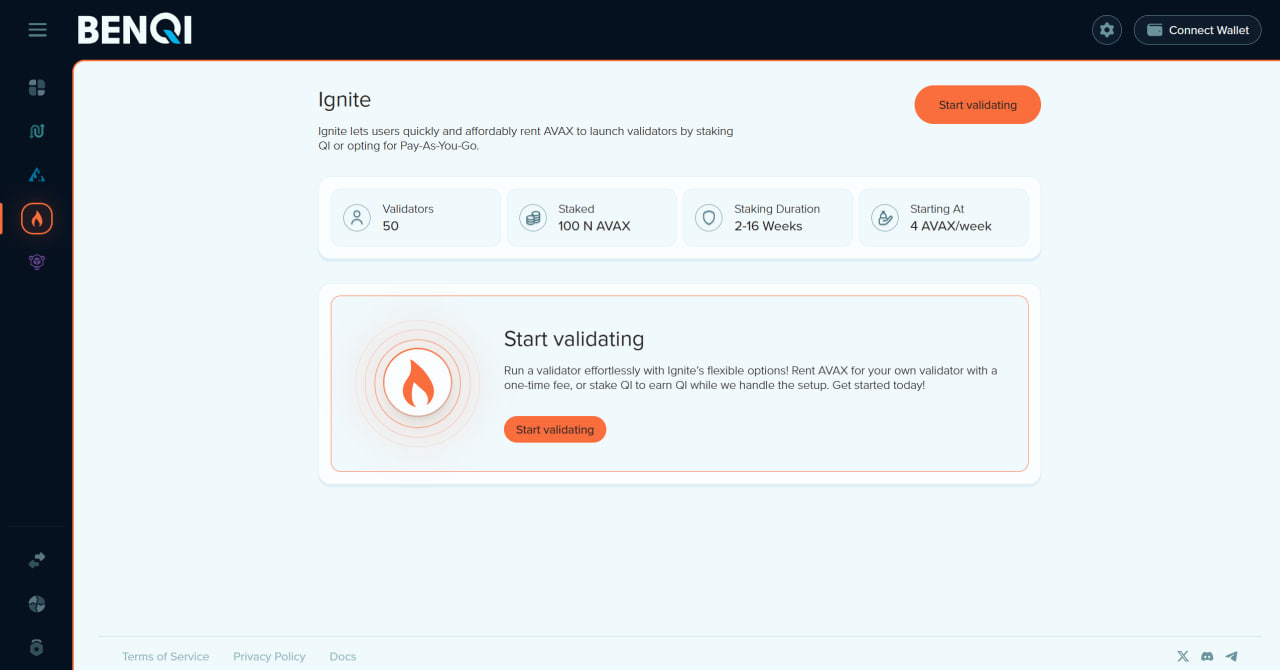Click the Connect Wallet button
Screen dimensions: 1280x670
click(1198, 30)
